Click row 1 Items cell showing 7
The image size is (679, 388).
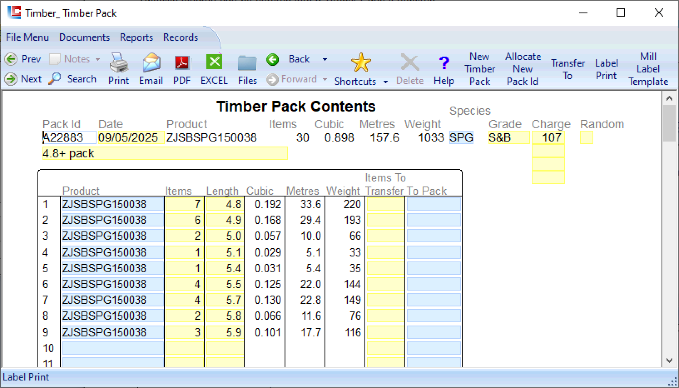click(184, 204)
